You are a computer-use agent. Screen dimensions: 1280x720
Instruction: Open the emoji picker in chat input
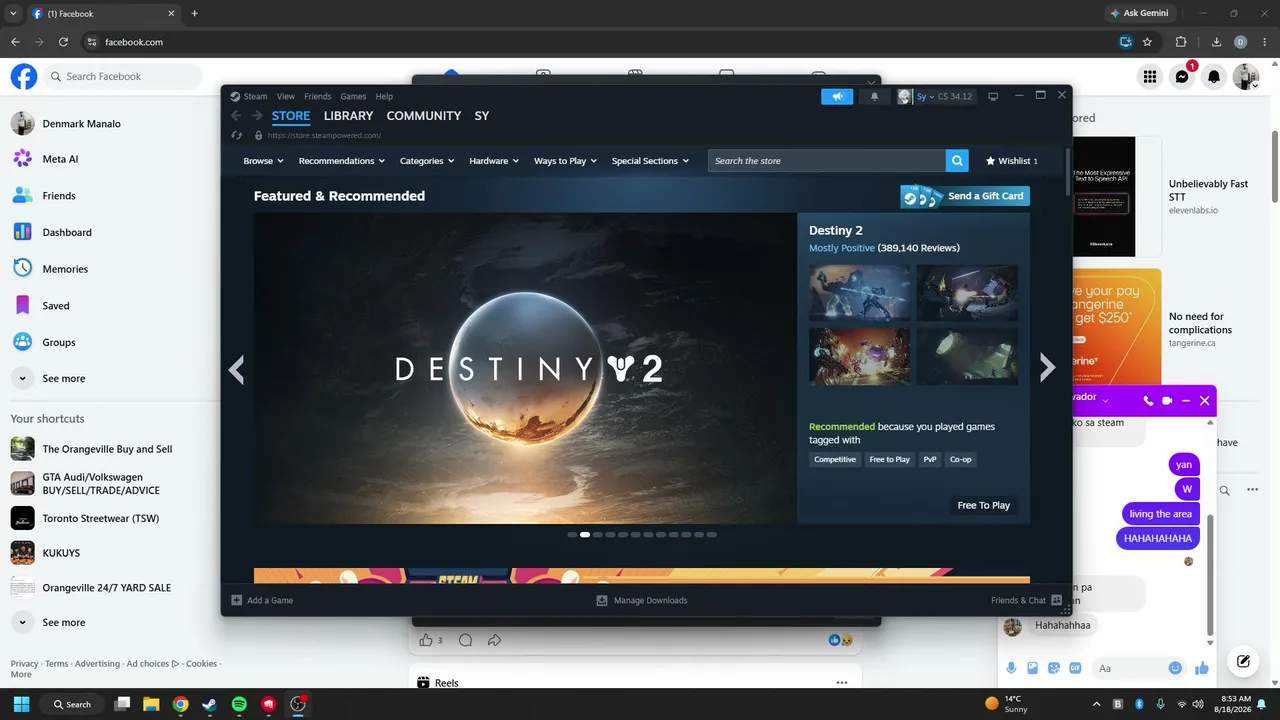tap(1176, 668)
